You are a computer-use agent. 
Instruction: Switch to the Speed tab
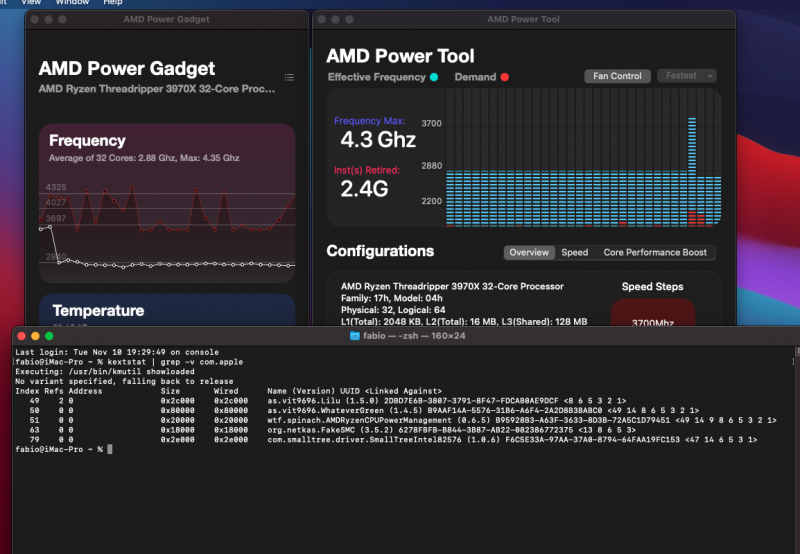[x=575, y=253]
